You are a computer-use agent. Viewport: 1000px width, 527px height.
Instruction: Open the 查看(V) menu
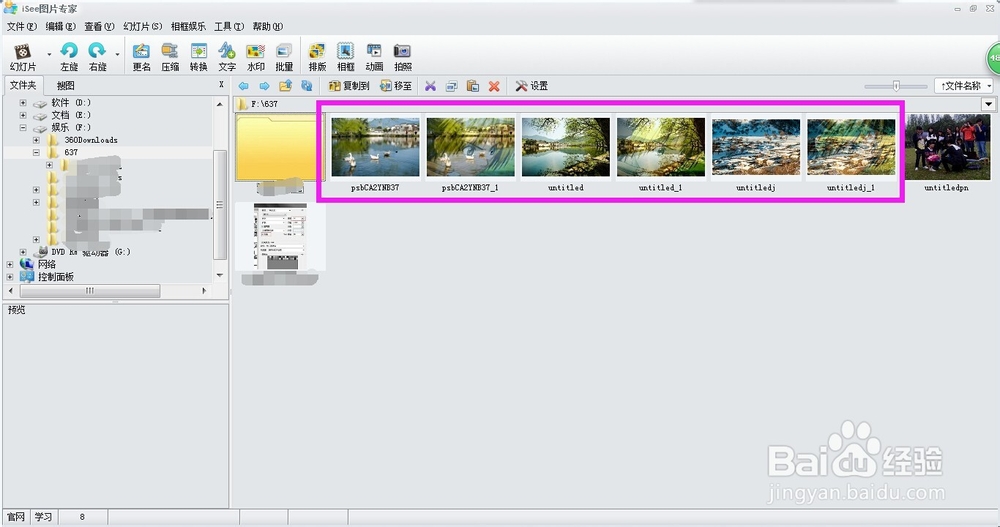[99, 26]
